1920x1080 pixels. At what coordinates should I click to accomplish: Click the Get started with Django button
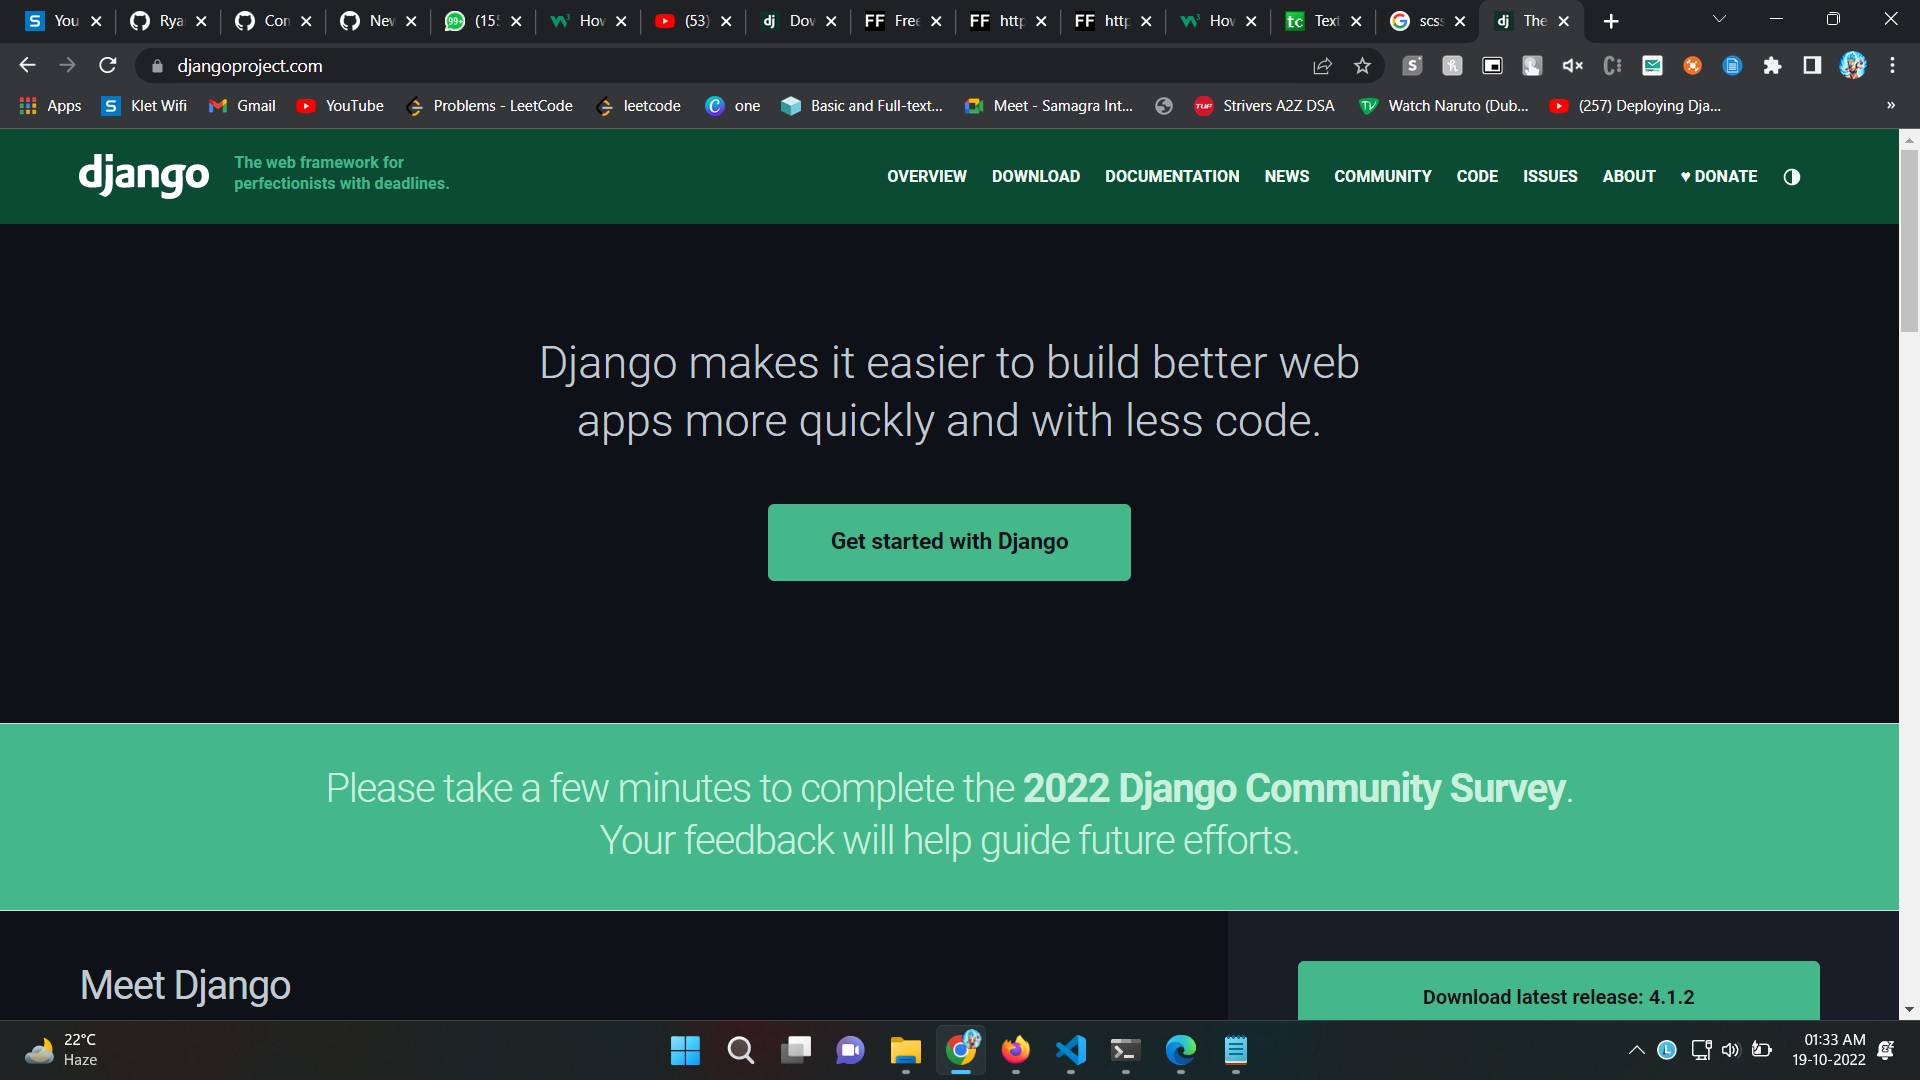click(949, 541)
